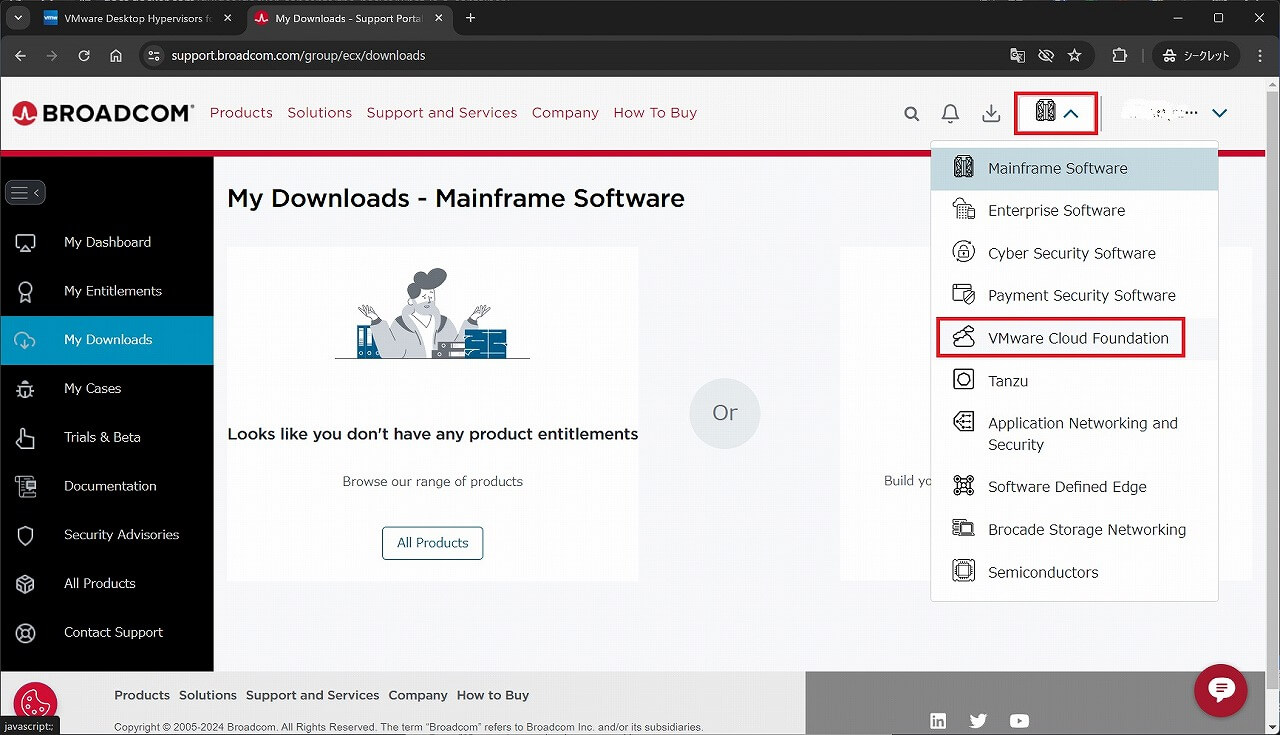Open the Twitter footer icon
Image resolution: width=1280 pixels, height=735 pixels.
pyautogui.click(x=978, y=720)
